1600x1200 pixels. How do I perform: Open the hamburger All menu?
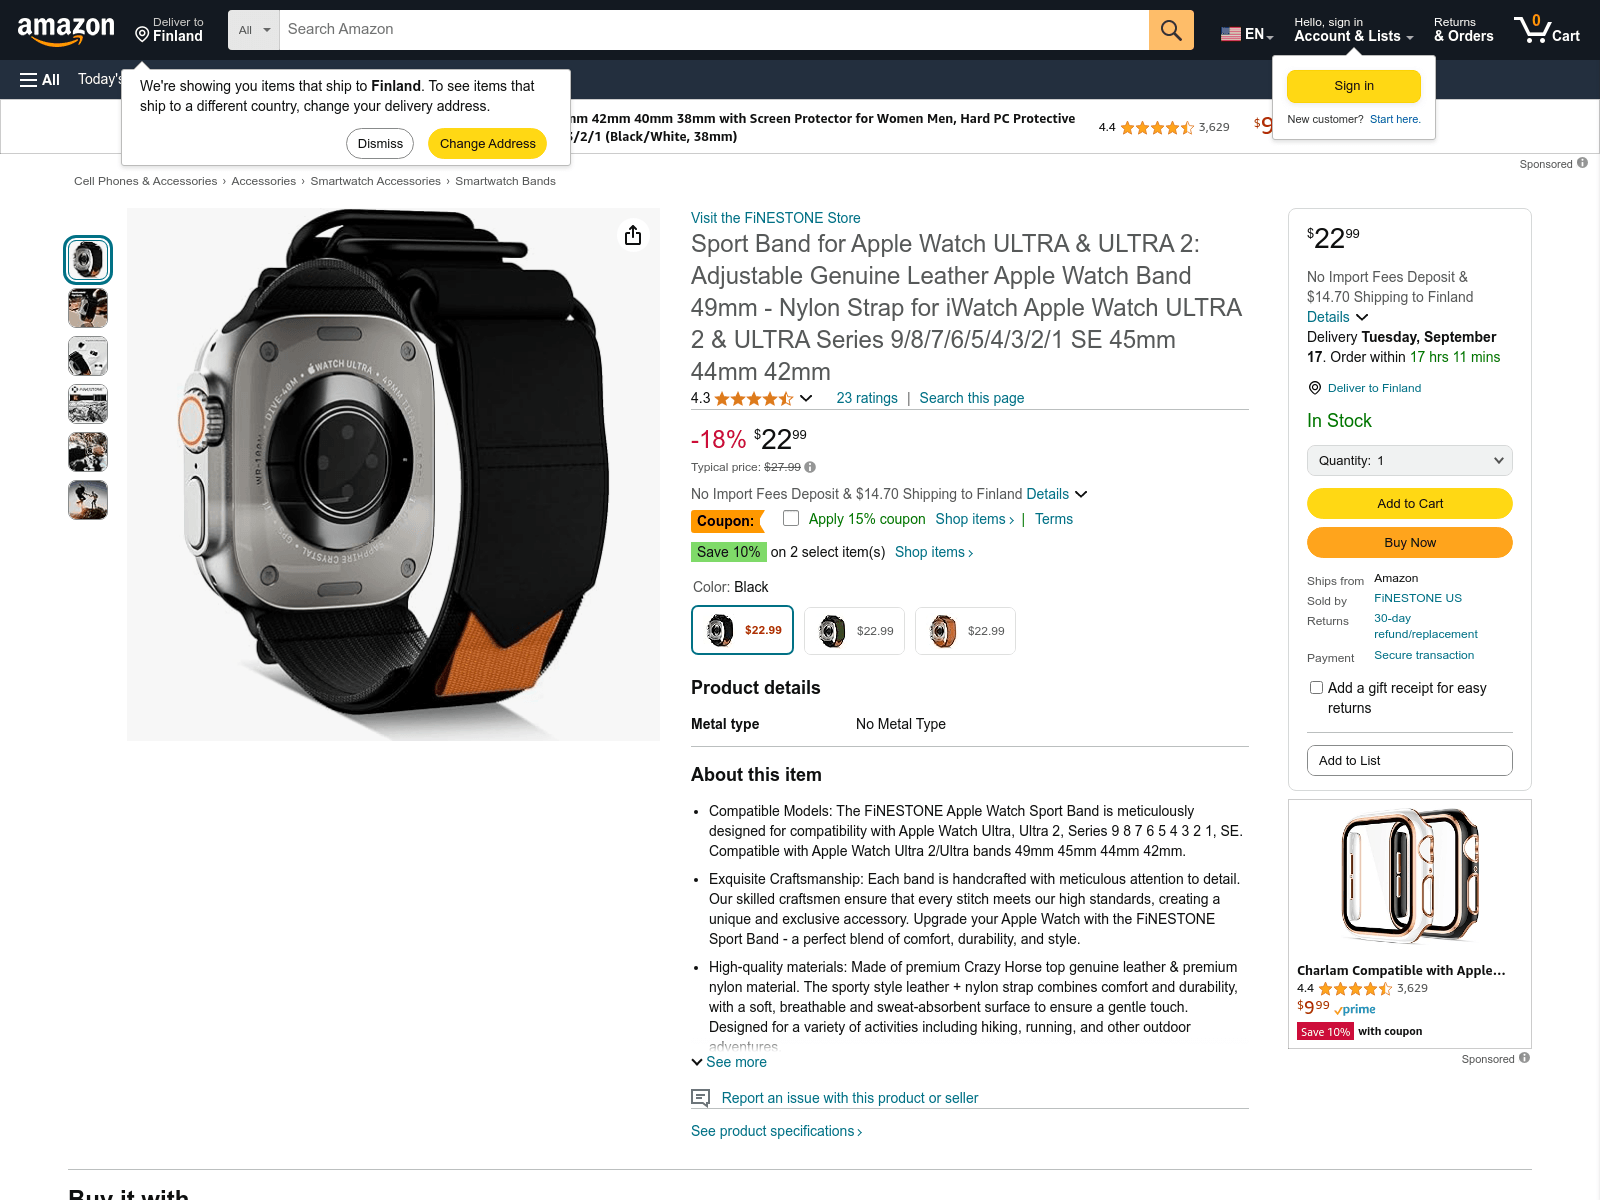click(x=40, y=80)
